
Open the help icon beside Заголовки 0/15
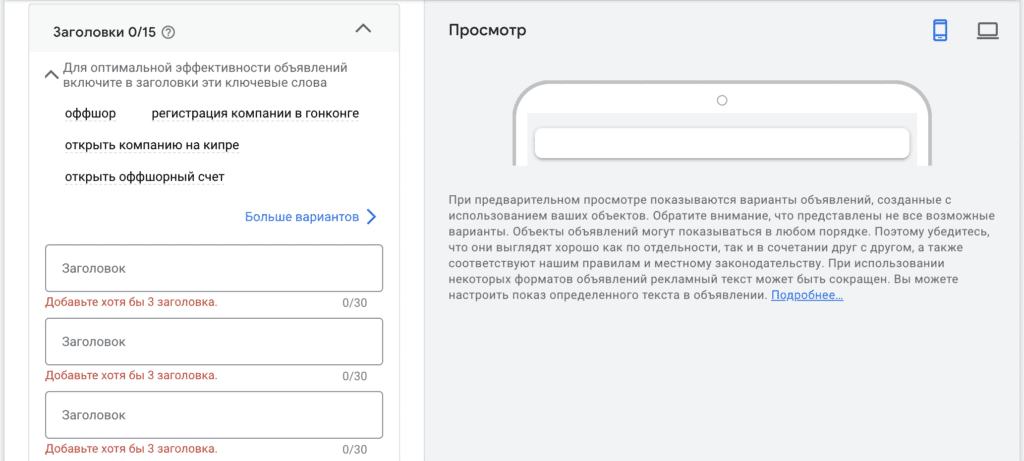[x=168, y=32]
